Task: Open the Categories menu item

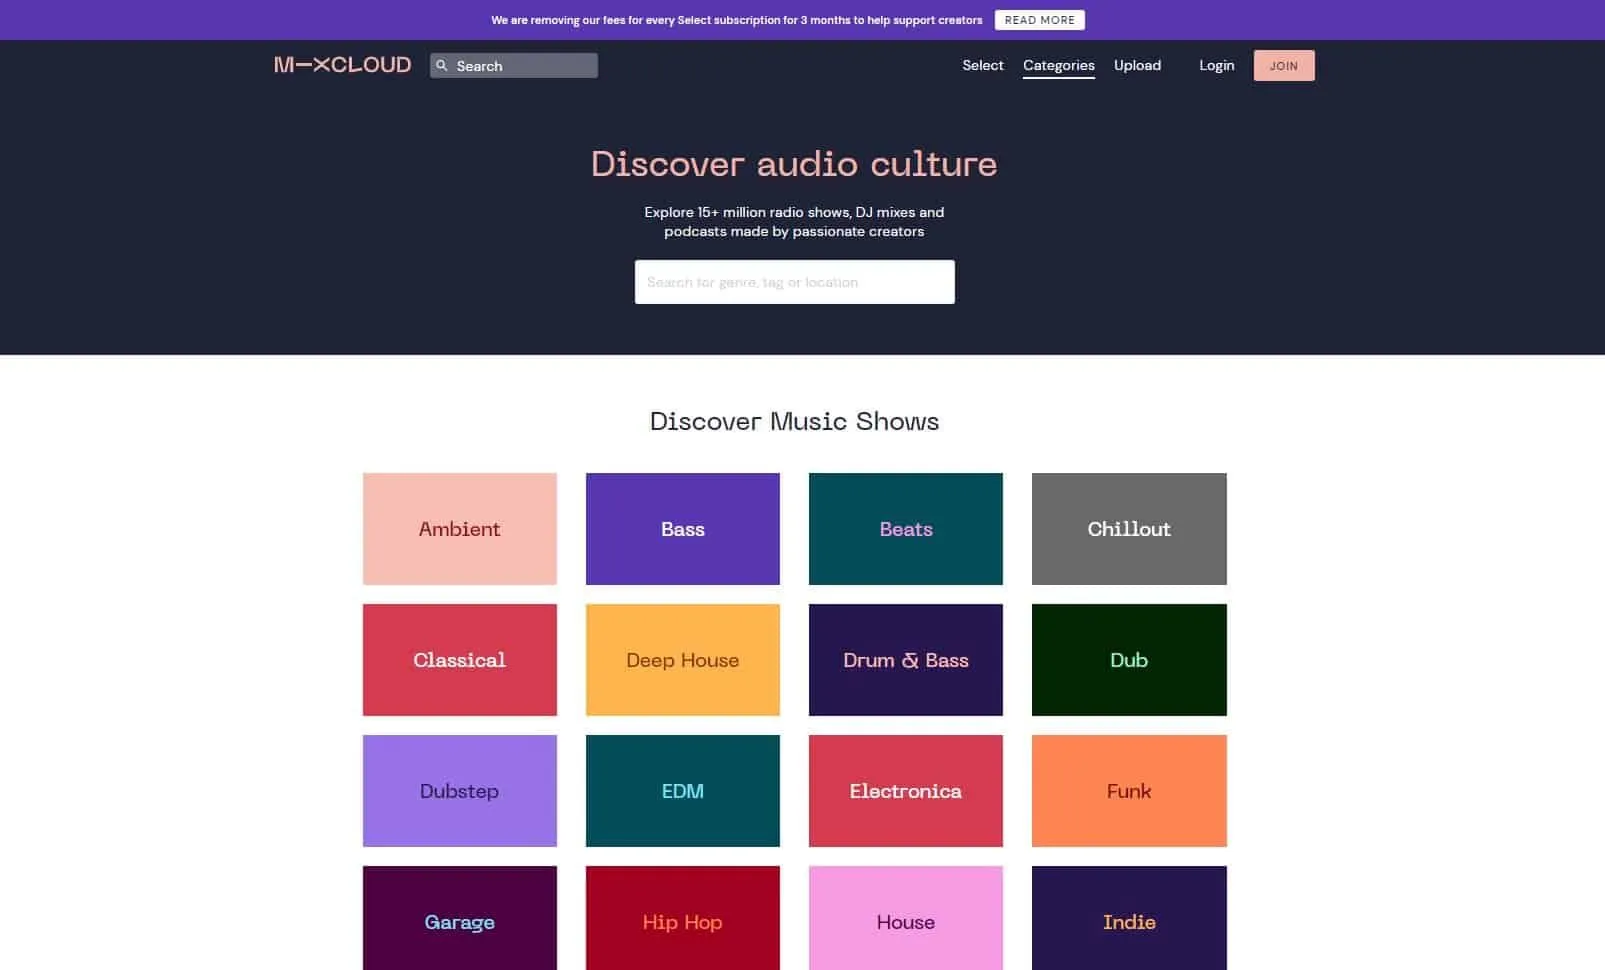Action: (1058, 65)
